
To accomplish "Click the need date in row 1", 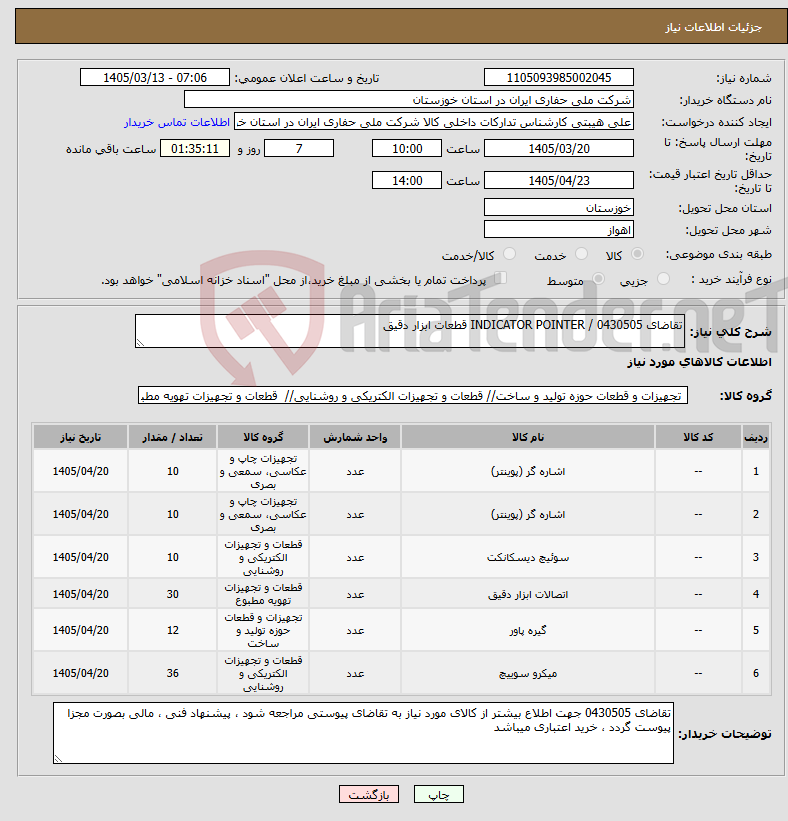I will tap(81, 471).
